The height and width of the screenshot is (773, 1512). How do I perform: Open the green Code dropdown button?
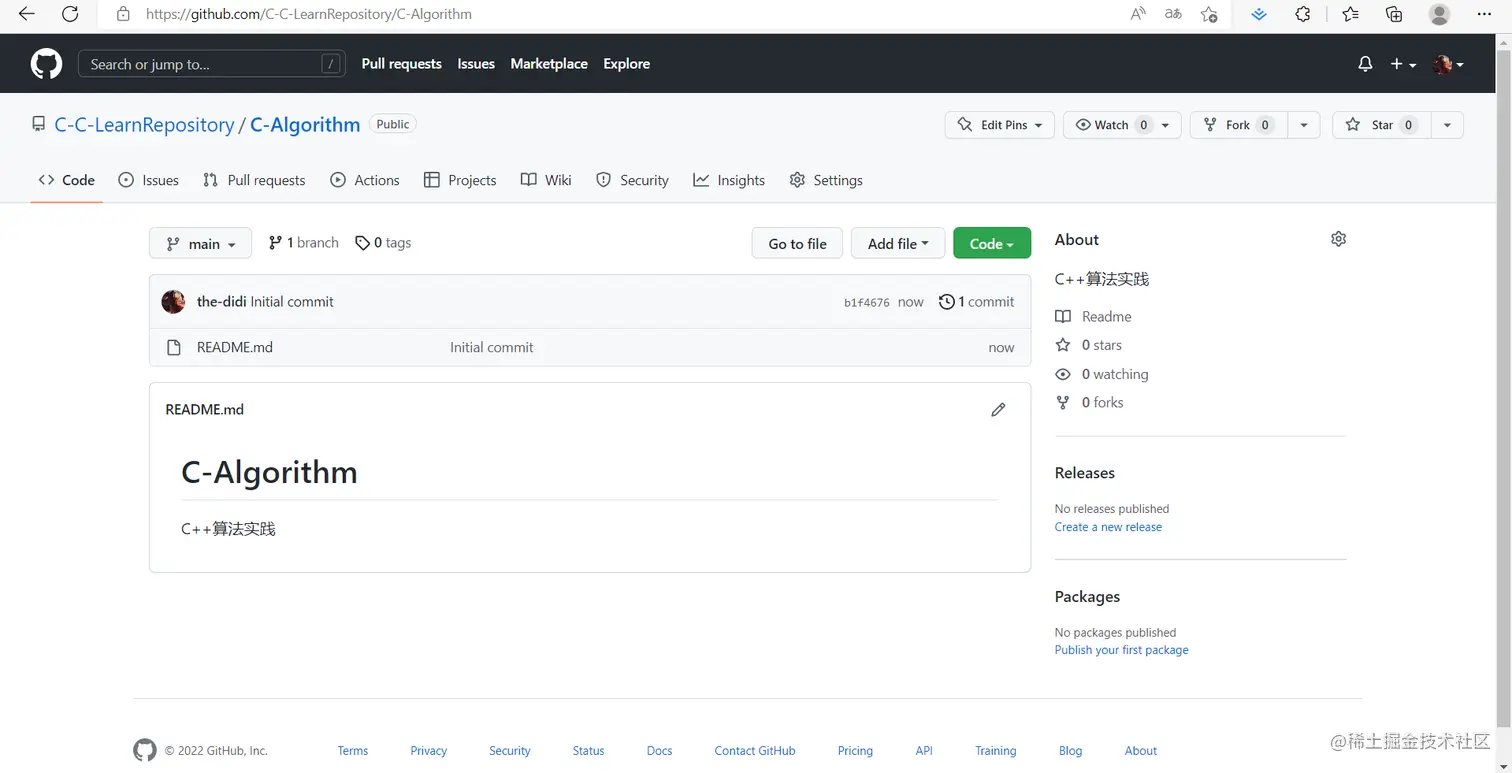[992, 244]
